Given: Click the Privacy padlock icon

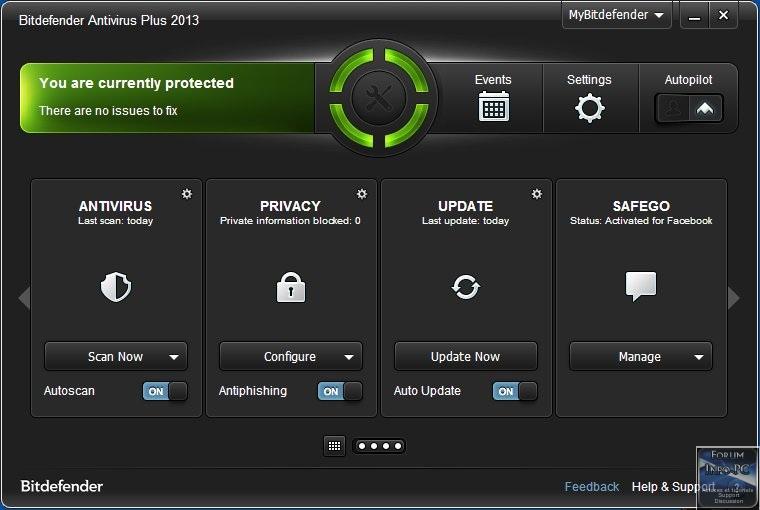Looking at the screenshot, I should coord(291,287).
